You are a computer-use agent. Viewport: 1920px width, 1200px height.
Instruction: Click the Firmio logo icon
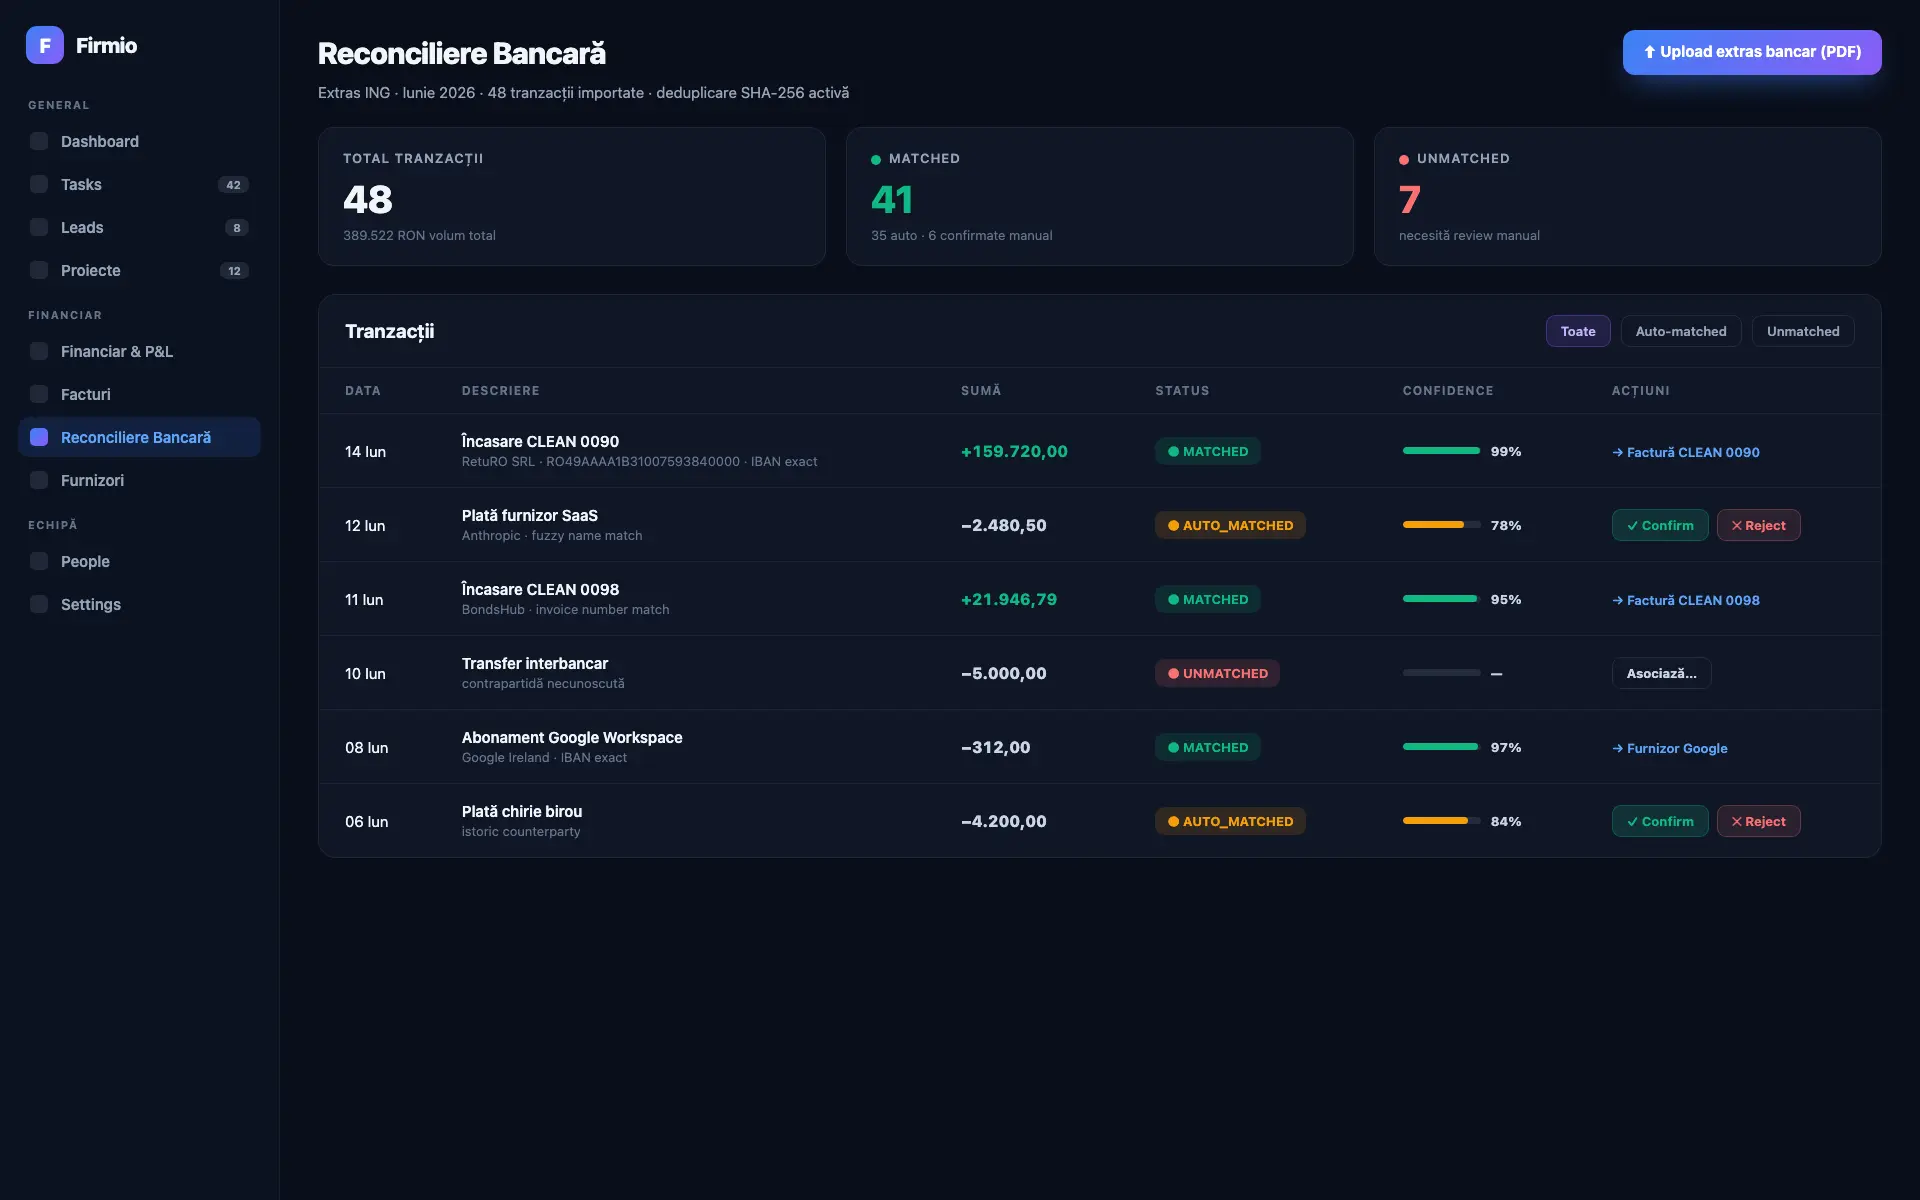click(45, 45)
